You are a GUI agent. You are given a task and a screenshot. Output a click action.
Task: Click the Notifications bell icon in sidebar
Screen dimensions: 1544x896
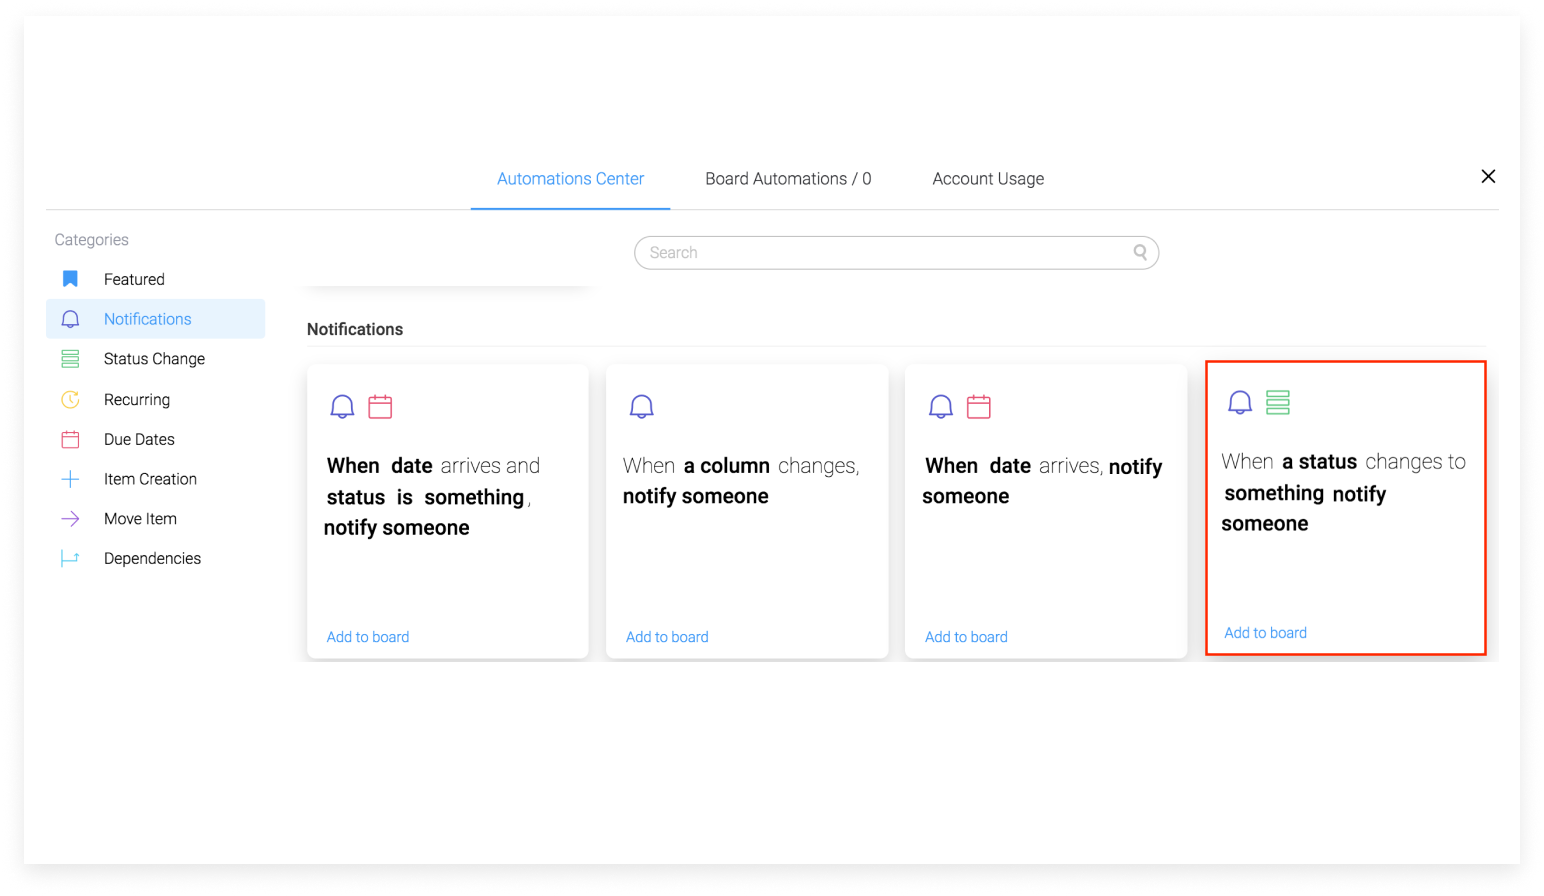[70, 319]
